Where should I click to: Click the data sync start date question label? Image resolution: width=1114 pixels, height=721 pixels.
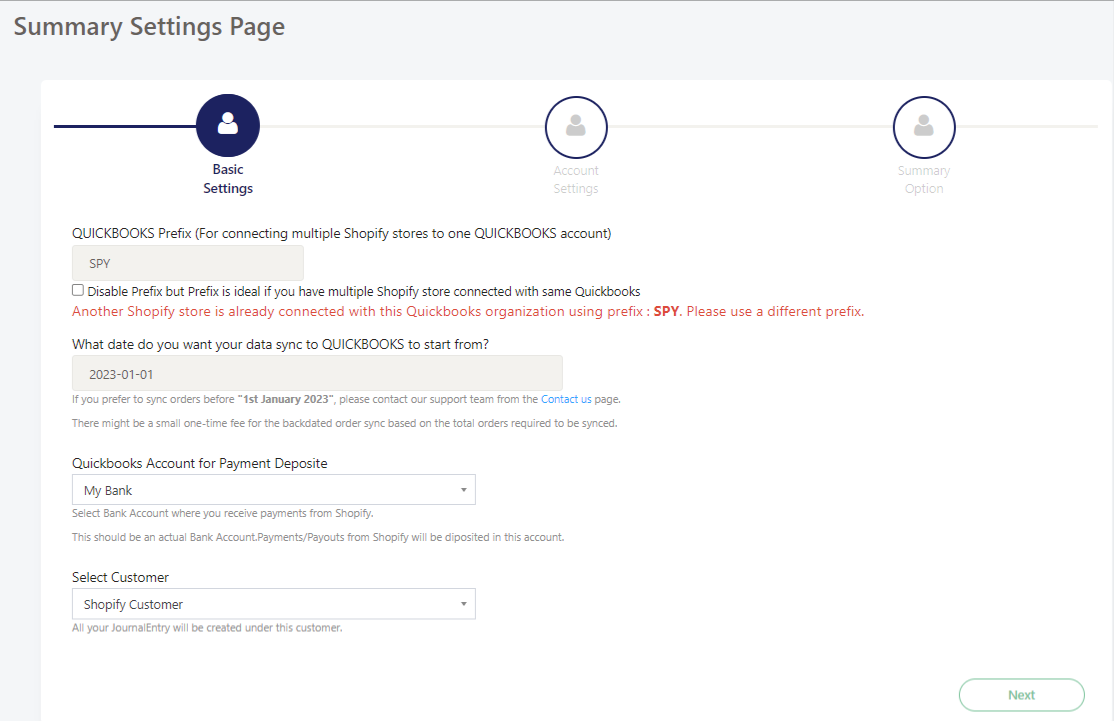281,345
